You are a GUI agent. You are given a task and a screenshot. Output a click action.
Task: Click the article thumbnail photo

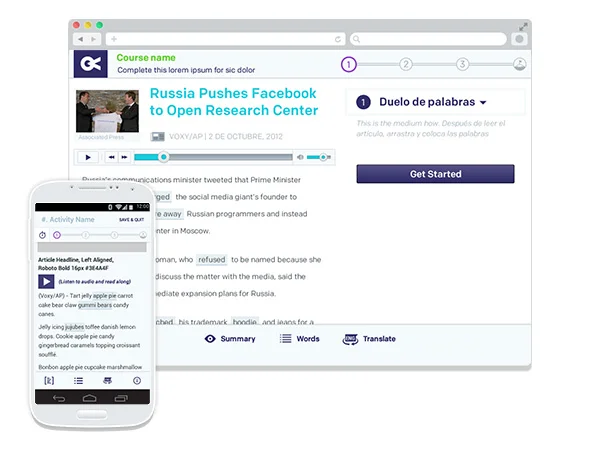(108, 111)
